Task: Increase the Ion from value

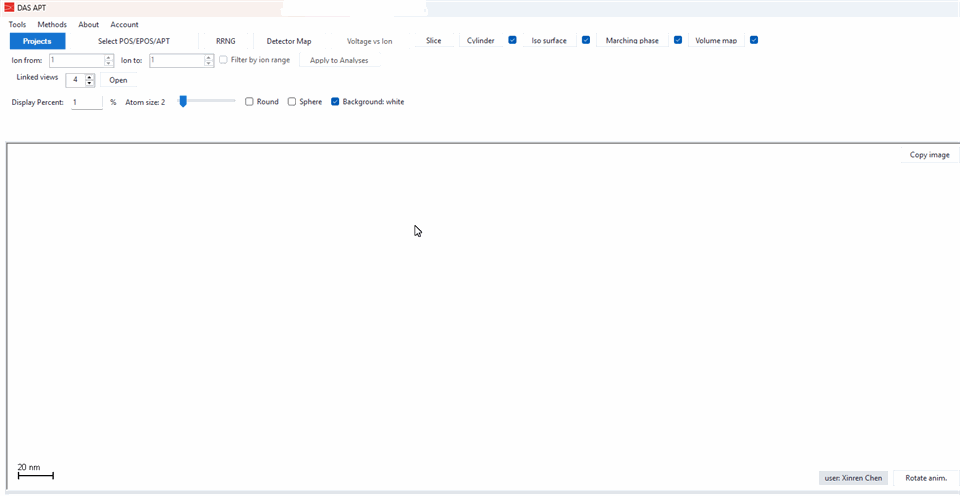Action: click(x=109, y=58)
